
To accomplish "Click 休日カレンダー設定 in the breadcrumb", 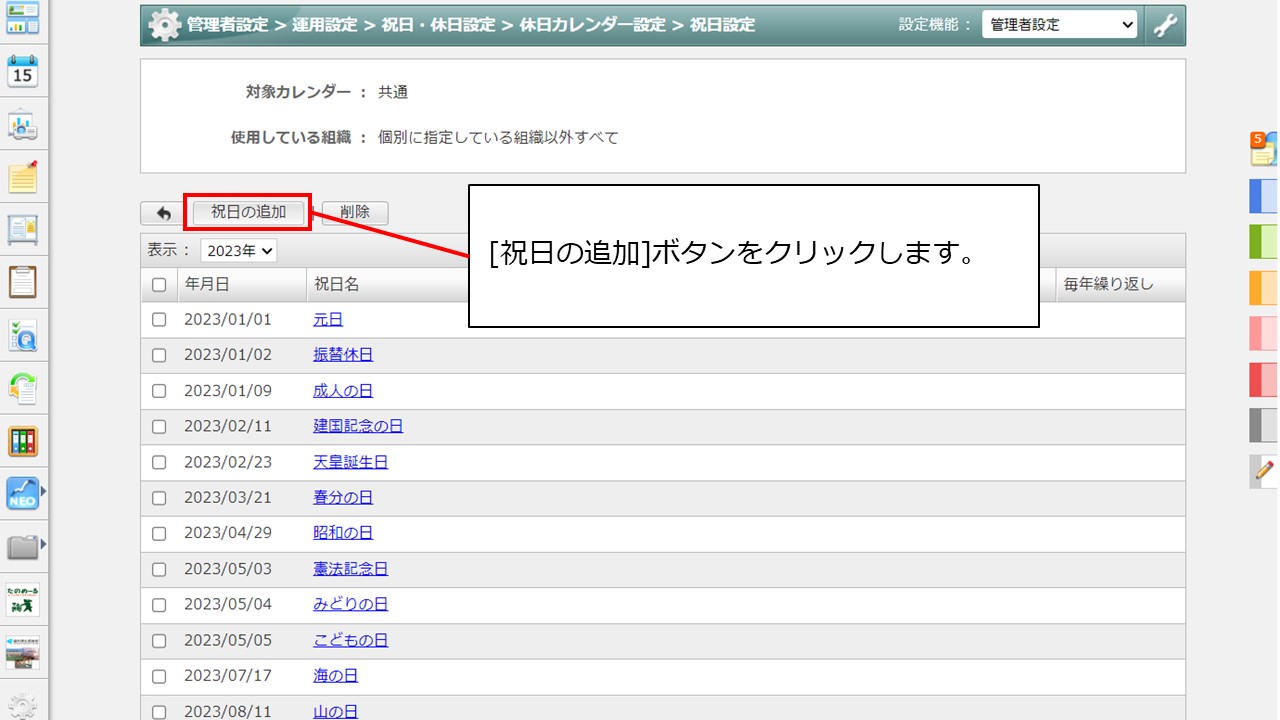I will tap(593, 25).
